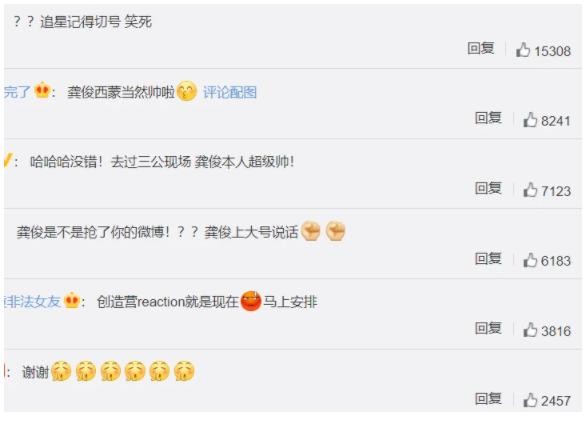Click the 2457 like count
This screenshot has width=586, height=425.
556,401
